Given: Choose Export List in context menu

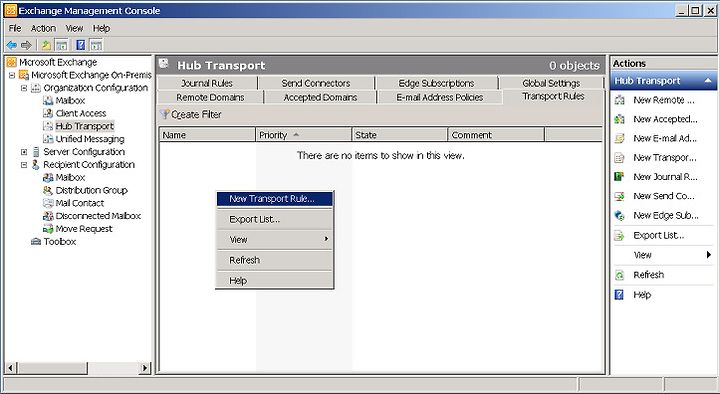Looking at the screenshot, I should click(x=274, y=220).
